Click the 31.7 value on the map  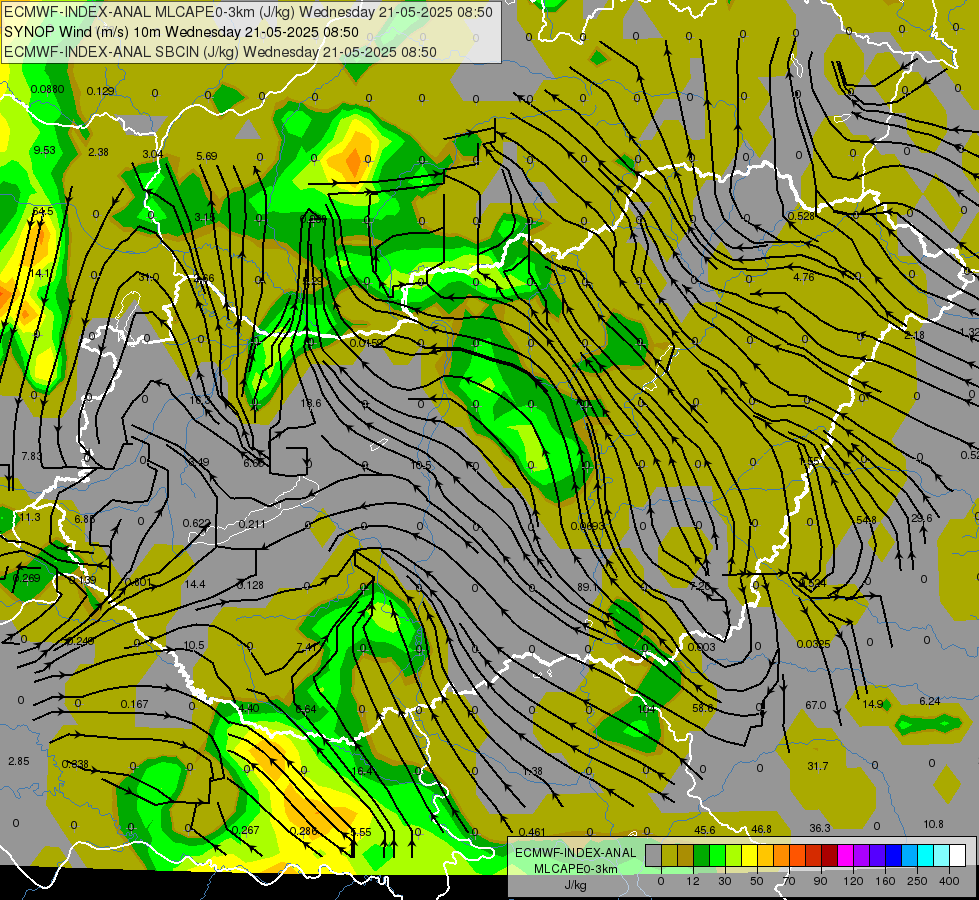817,766
